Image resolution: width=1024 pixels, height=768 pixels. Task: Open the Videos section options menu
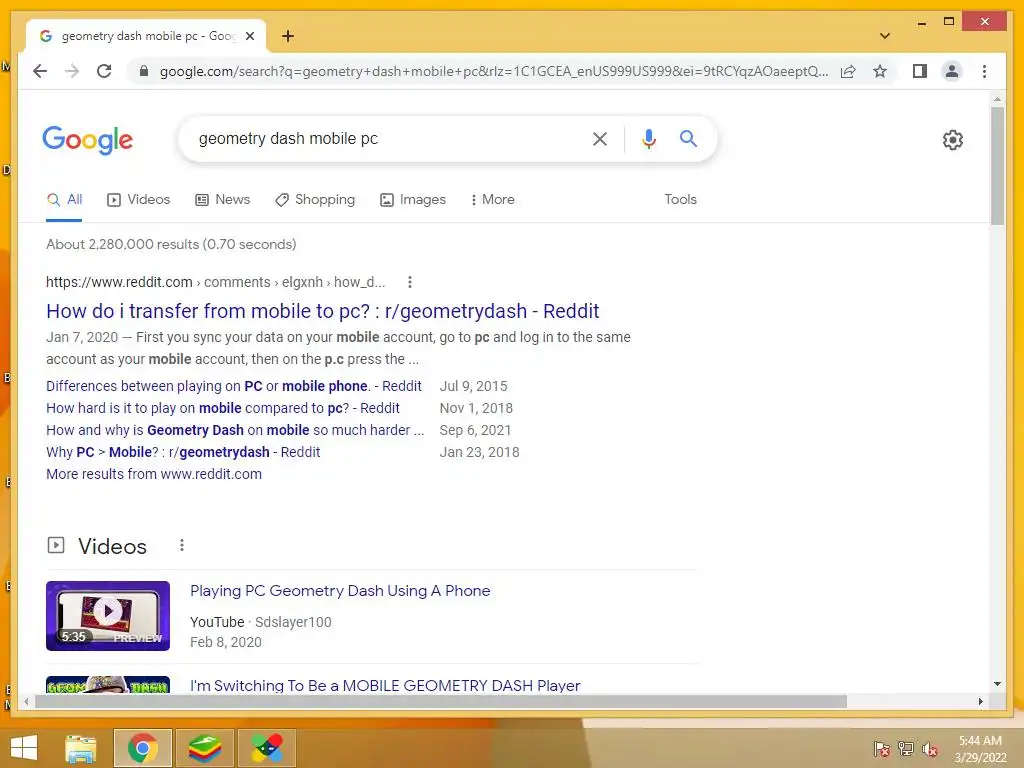click(x=182, y=545)
